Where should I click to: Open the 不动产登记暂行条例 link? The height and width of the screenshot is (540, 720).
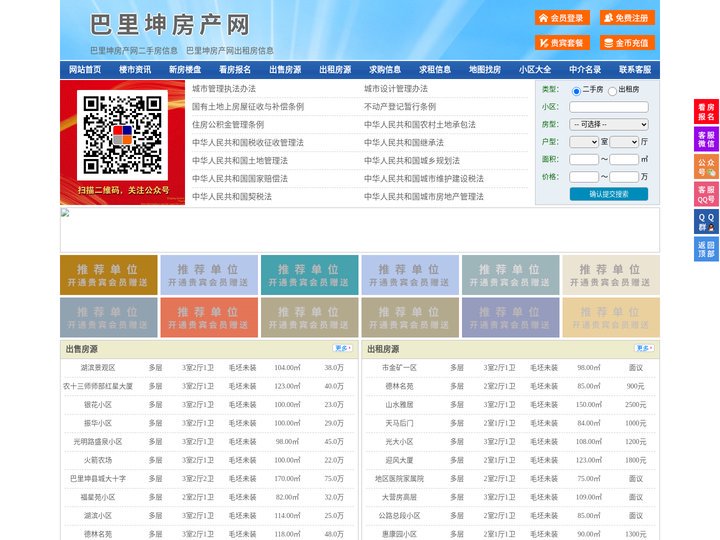click(400, 107)
